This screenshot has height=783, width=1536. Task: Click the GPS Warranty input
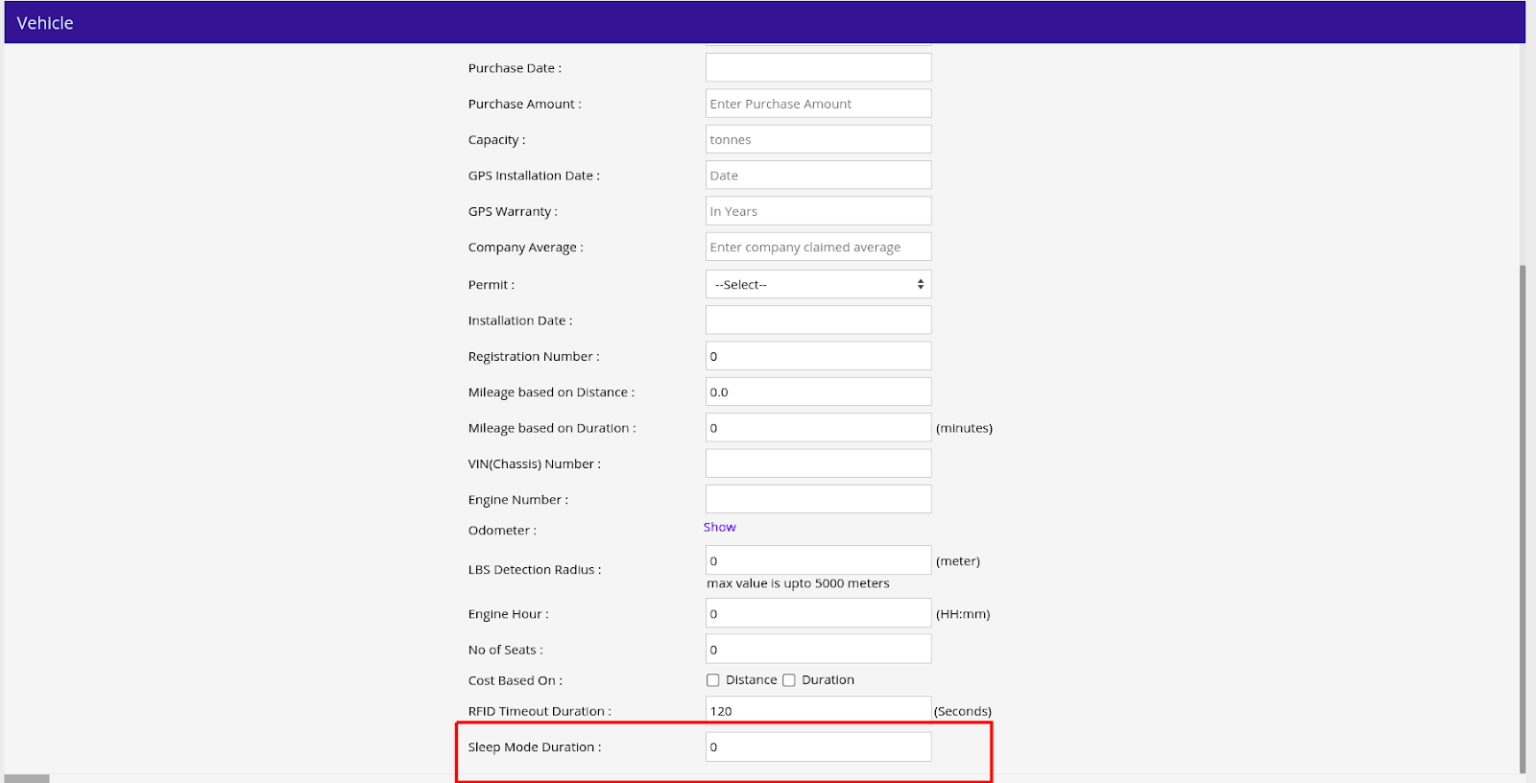(818, 211)
